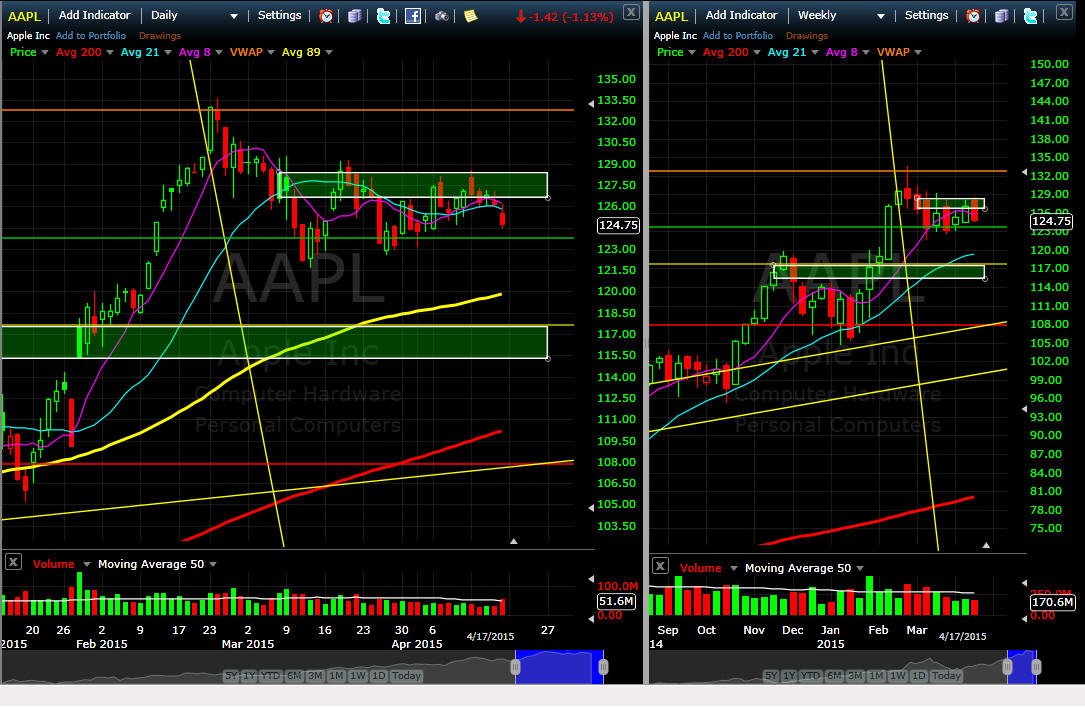The height and width of the screenshot is (708, 1085).
Task: Open Drawings link in Daily chart
Action: (x=160, y=36)
